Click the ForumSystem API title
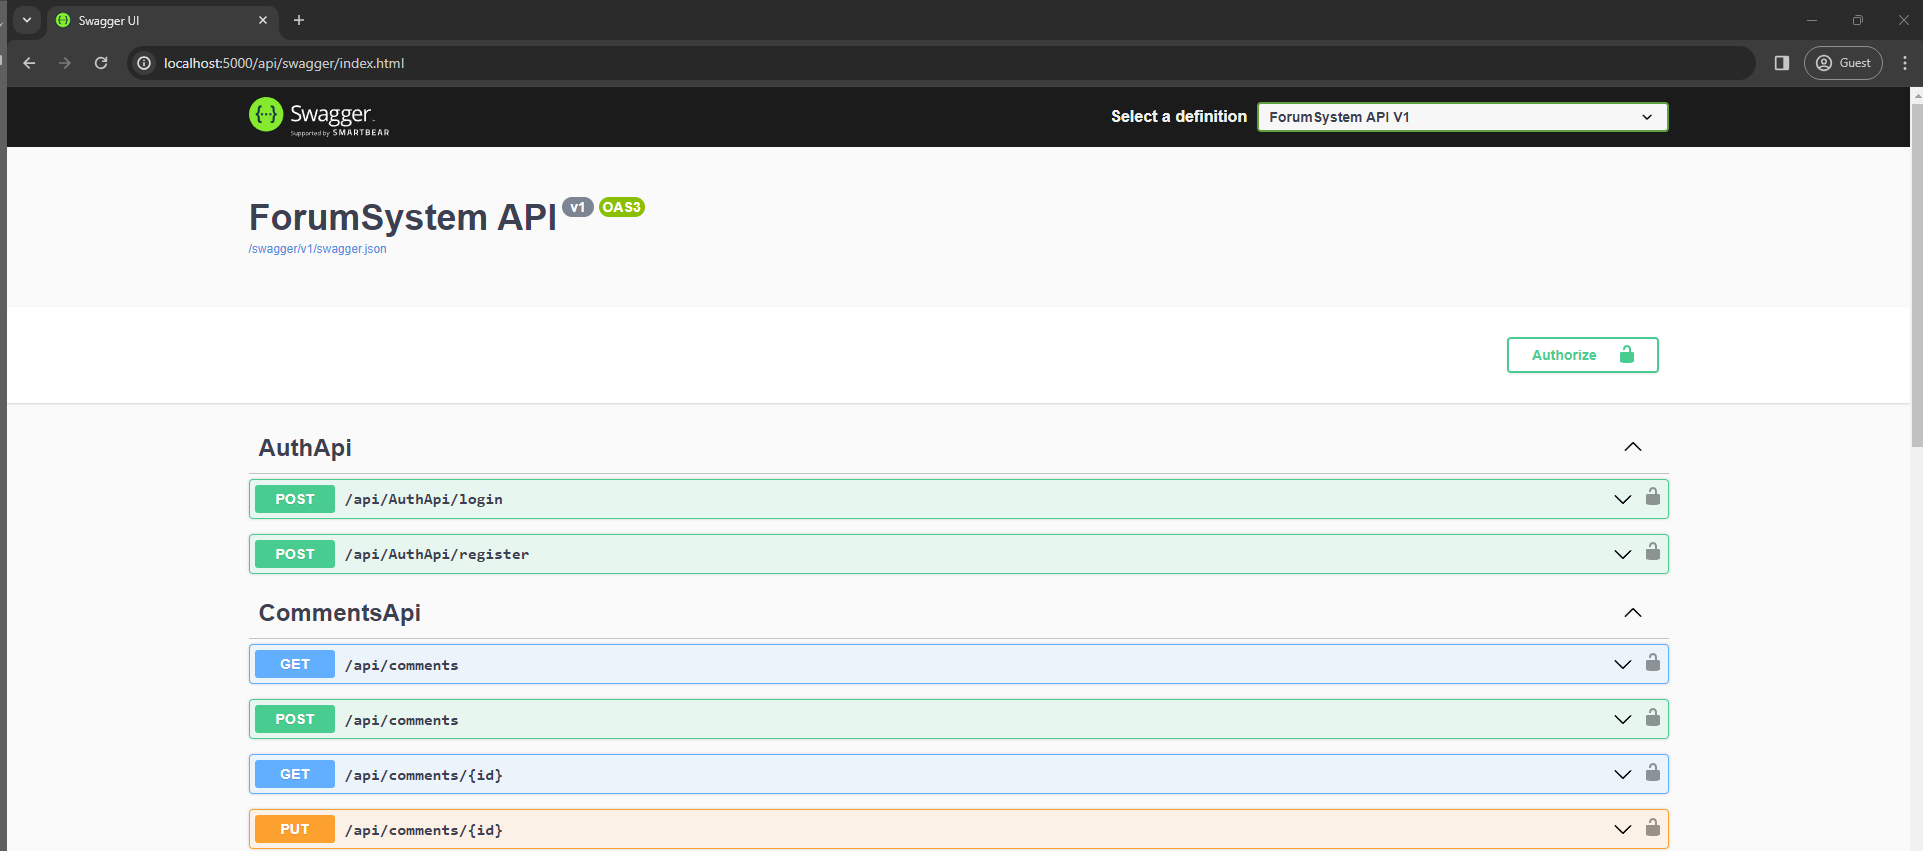 pyautogui.click(x=403, y=217)
